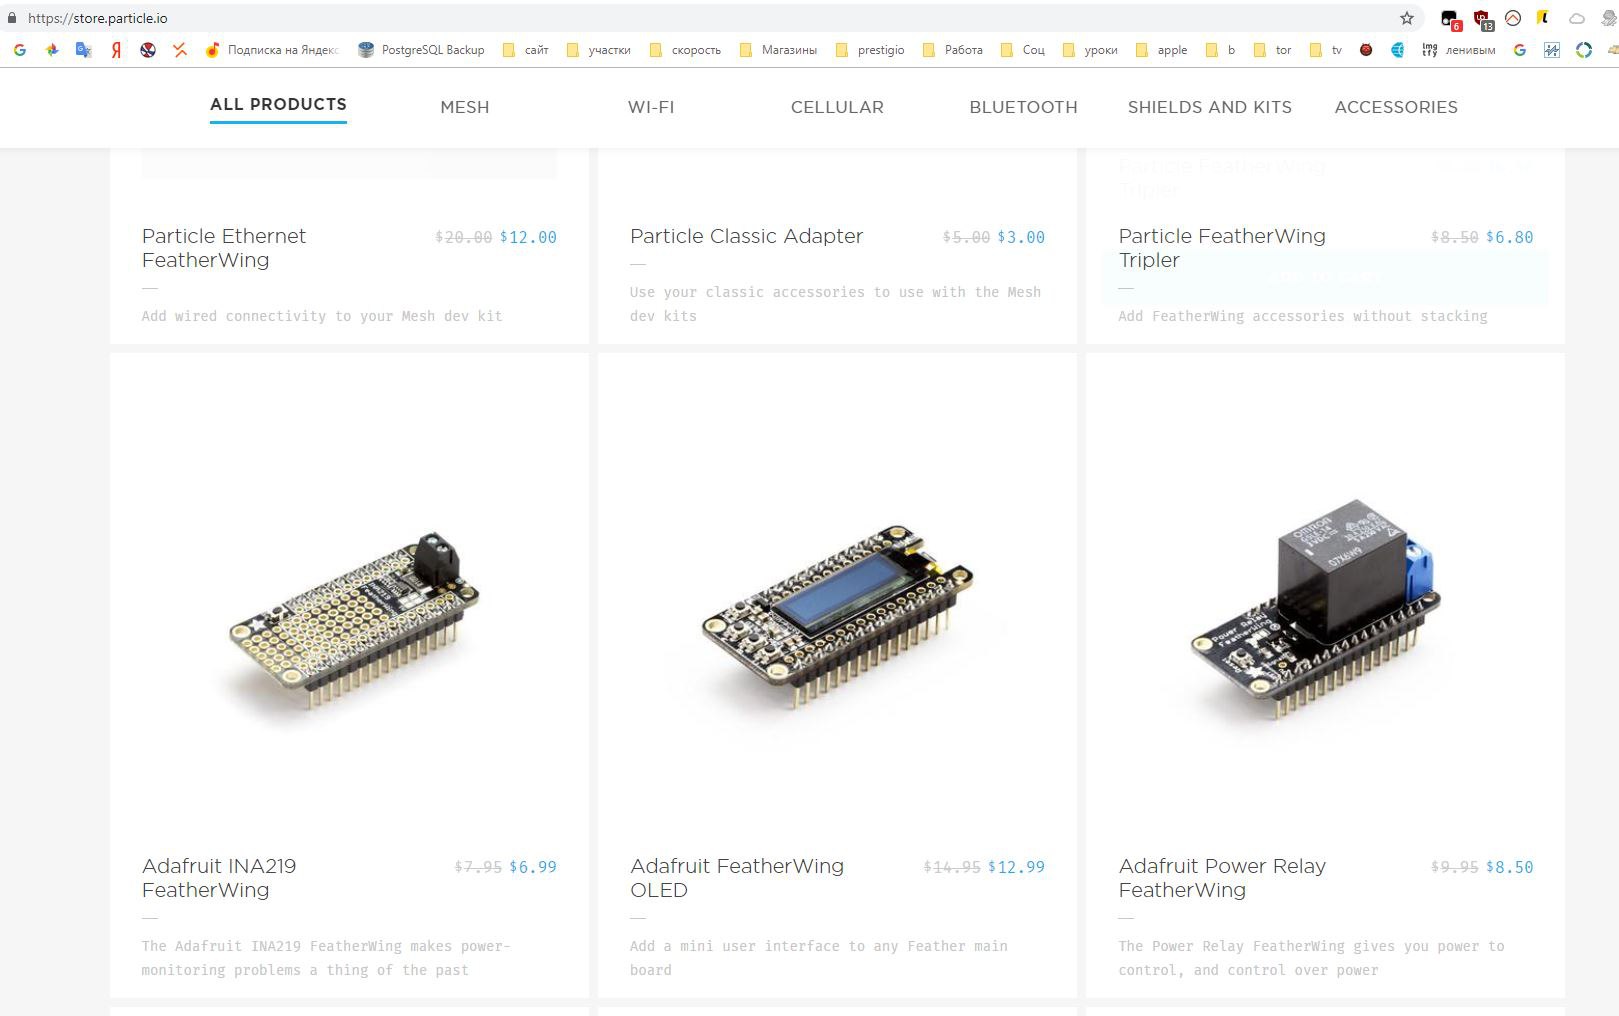Open the участки bookmark folder

pos(599,49)
